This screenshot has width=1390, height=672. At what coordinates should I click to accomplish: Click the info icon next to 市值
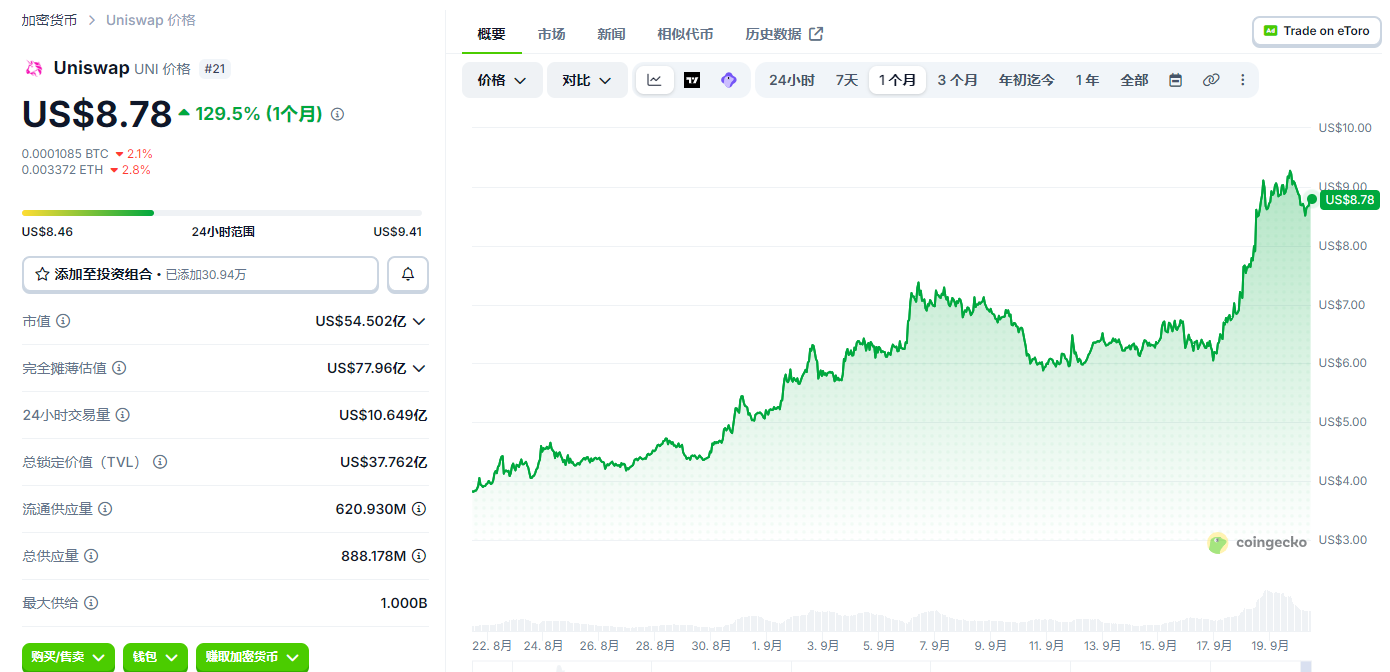coord(63,321)
